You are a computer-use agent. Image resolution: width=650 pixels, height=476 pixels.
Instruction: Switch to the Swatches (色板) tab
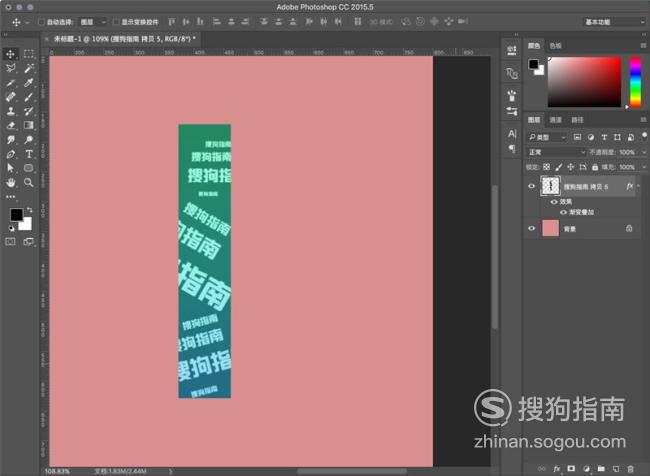555,46
